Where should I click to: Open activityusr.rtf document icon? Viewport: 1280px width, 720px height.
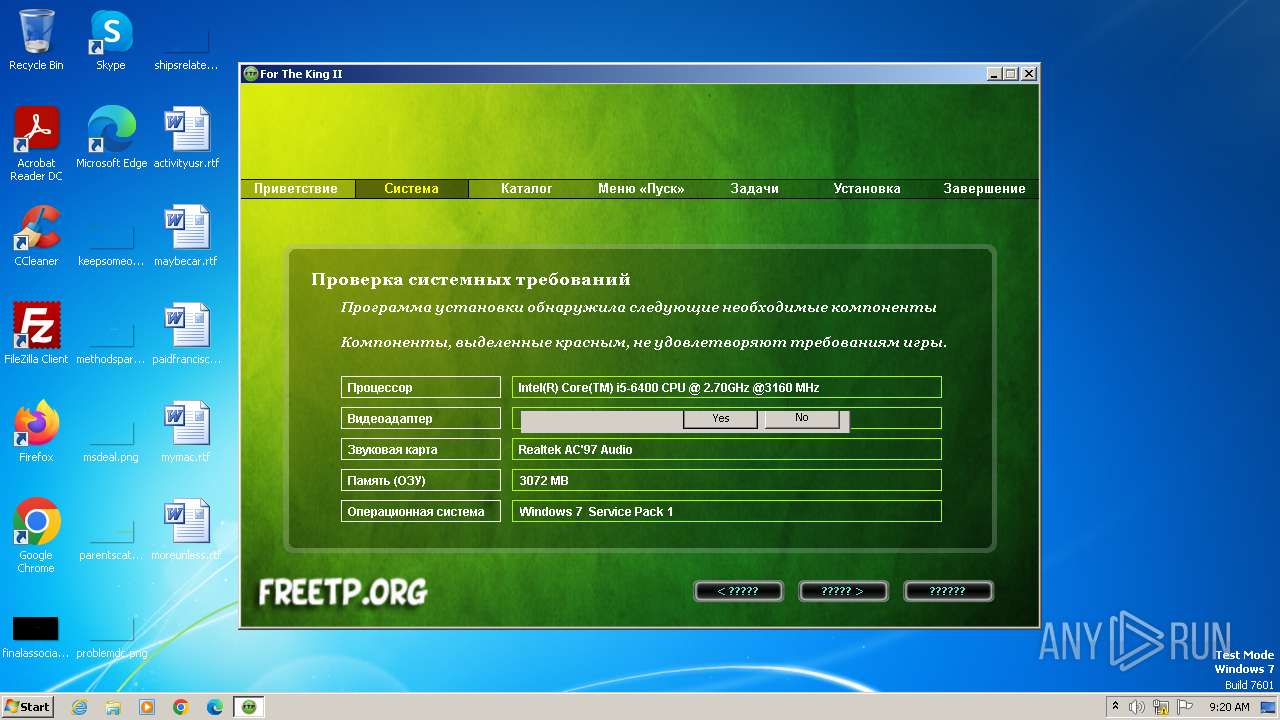(186, 138)
